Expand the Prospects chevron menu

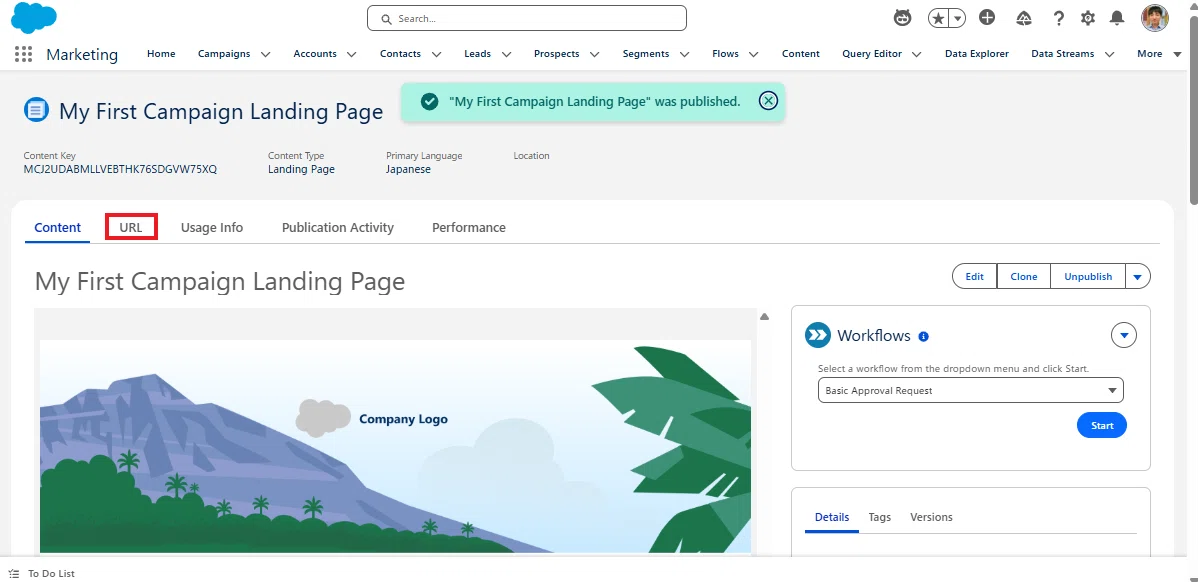point(594,54)
